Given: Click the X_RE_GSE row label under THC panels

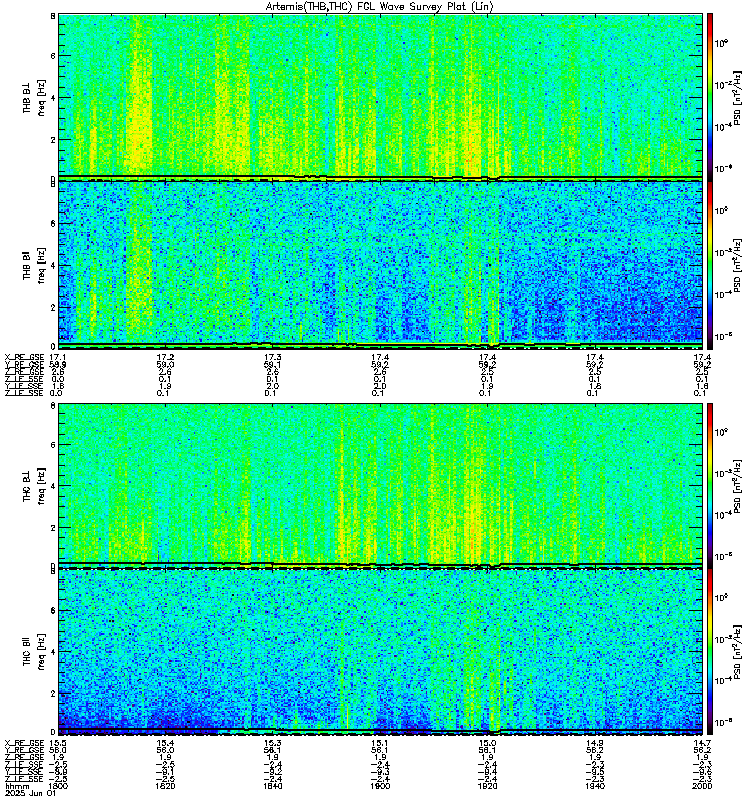Looking at the screenshot, I should click(x=24, y=743).
